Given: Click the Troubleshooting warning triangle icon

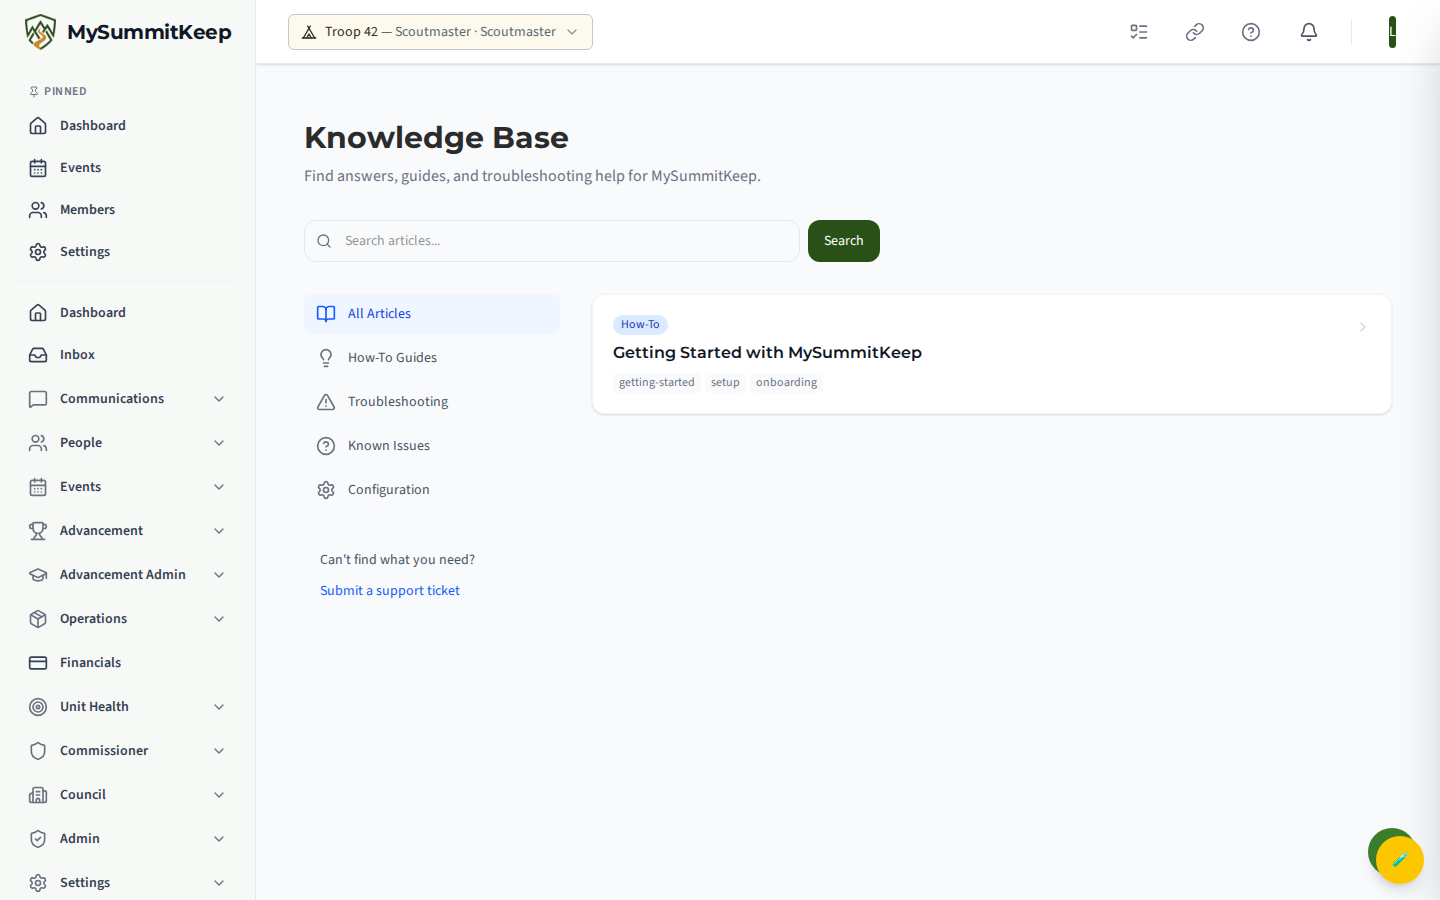Looking at the screenshot, I should [326, 402].
